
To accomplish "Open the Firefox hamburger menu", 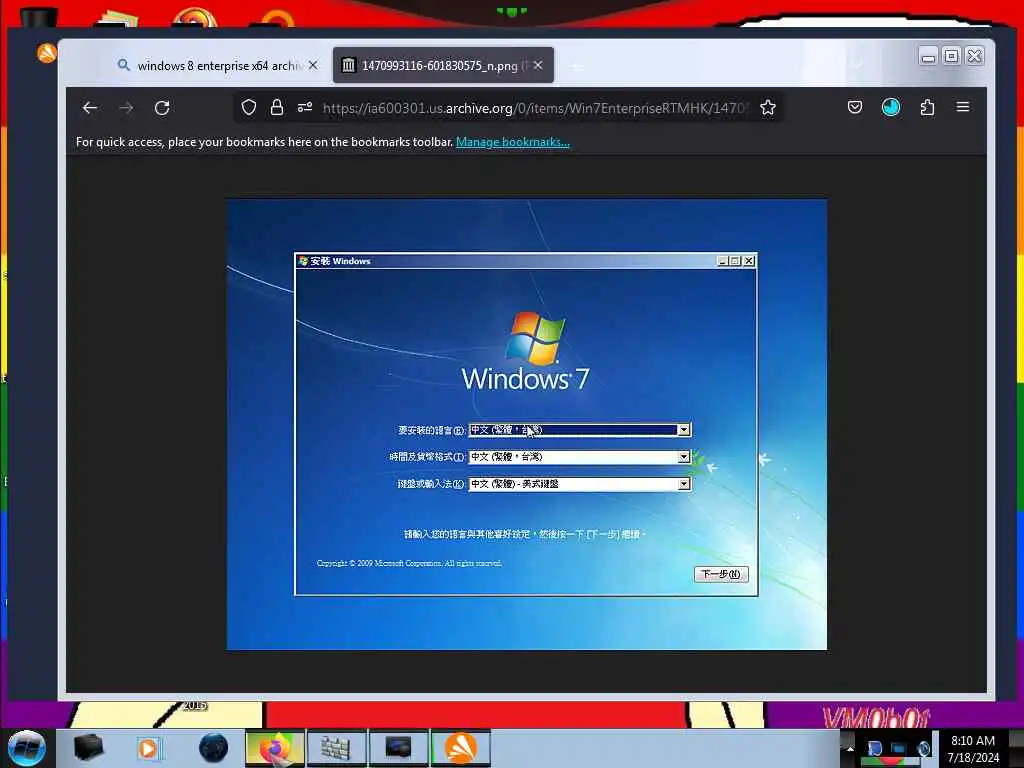I will (963, 106).
